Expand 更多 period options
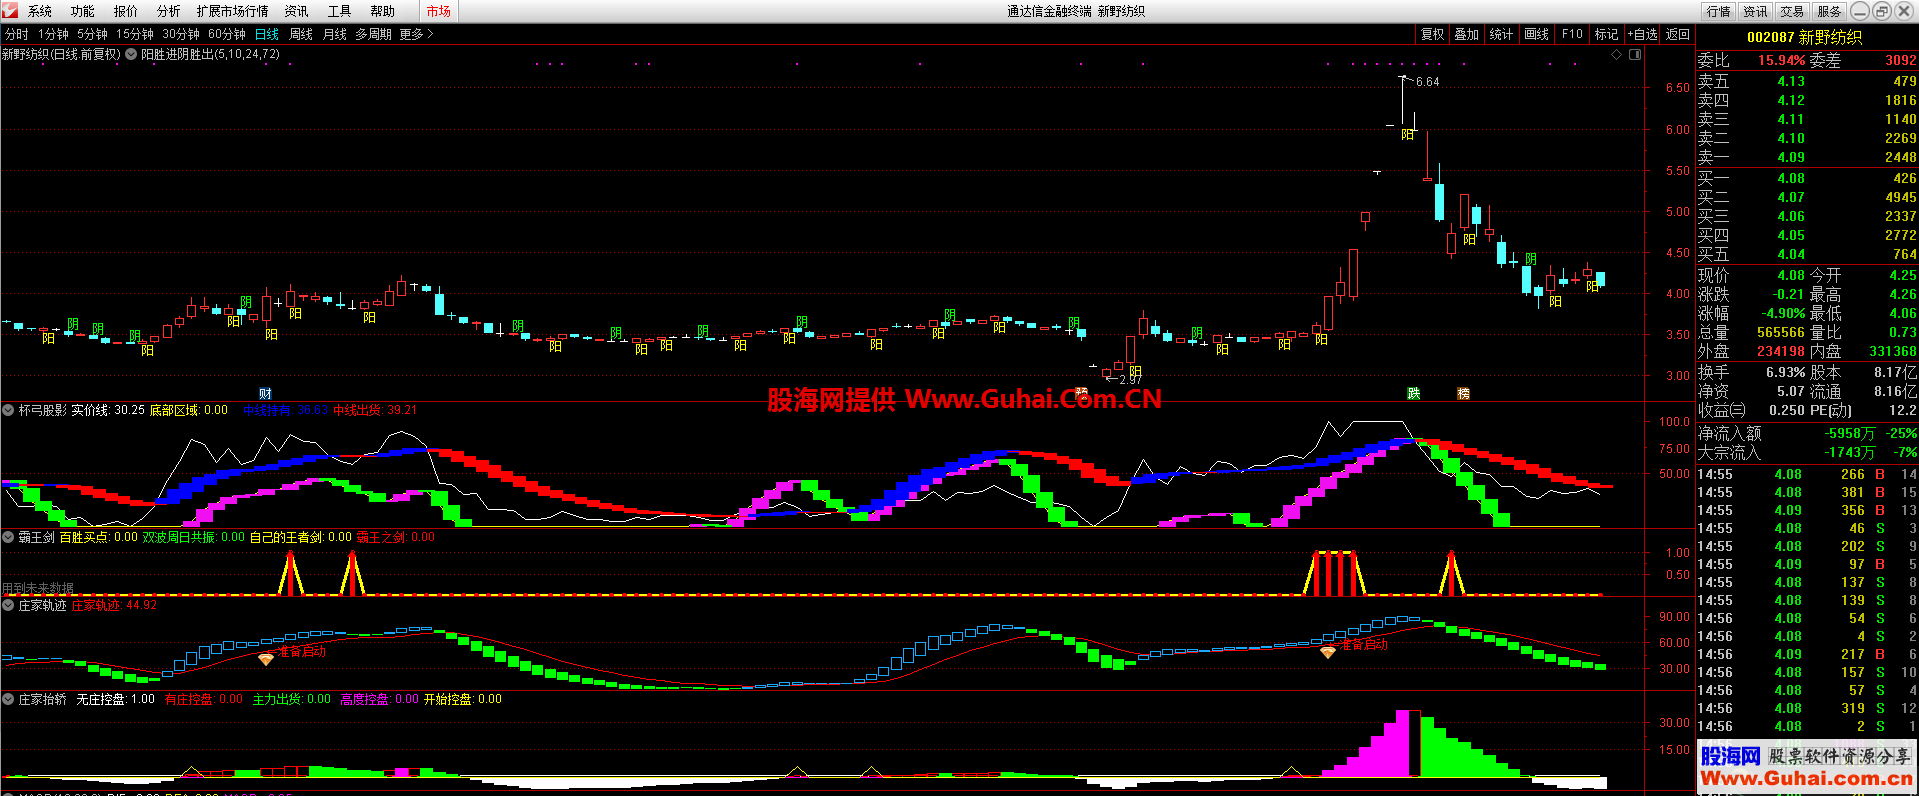Viewport: 1919px width, 796px height. point(416,34)
